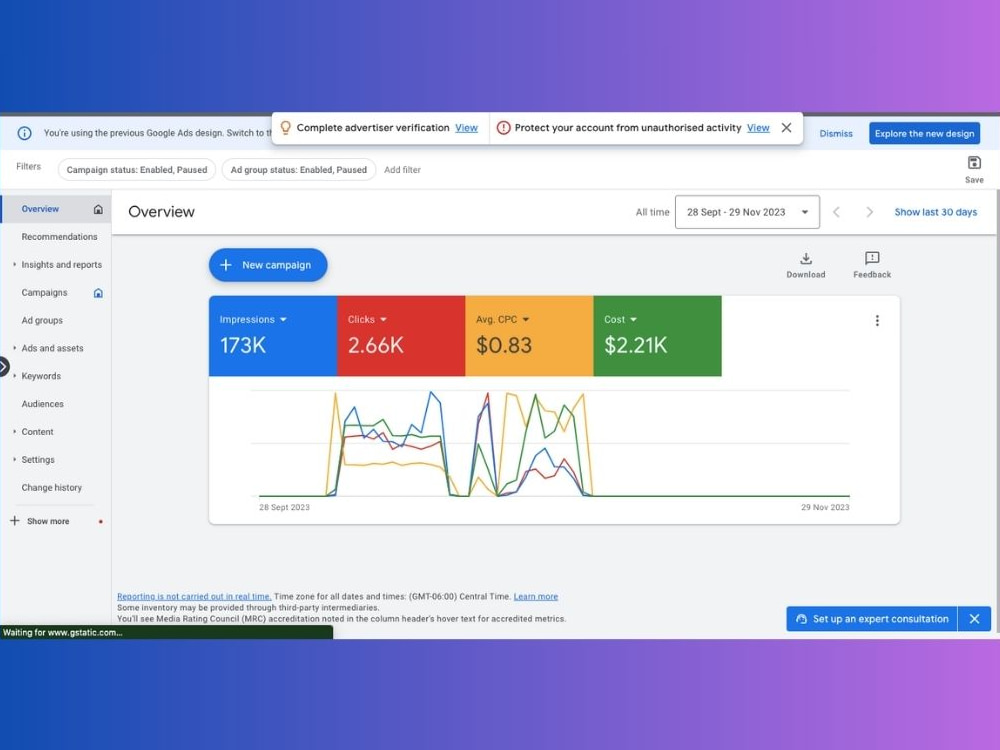The width and height of the screenshot is (1000, 750).
Task: Select Overview in the sidebar
Action: pos(40,209)
